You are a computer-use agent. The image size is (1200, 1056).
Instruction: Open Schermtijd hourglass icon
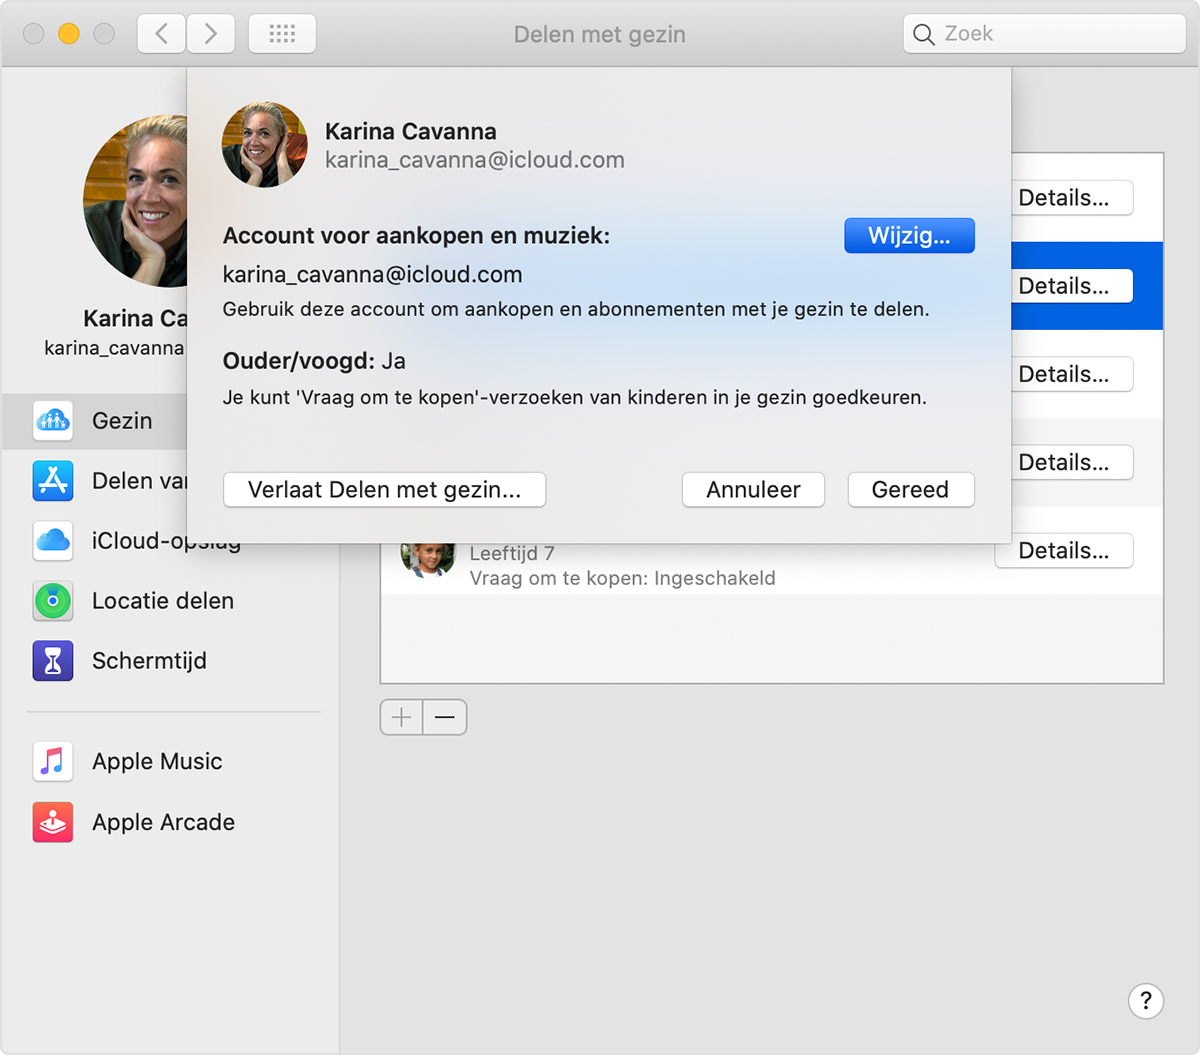click(53, 661)
